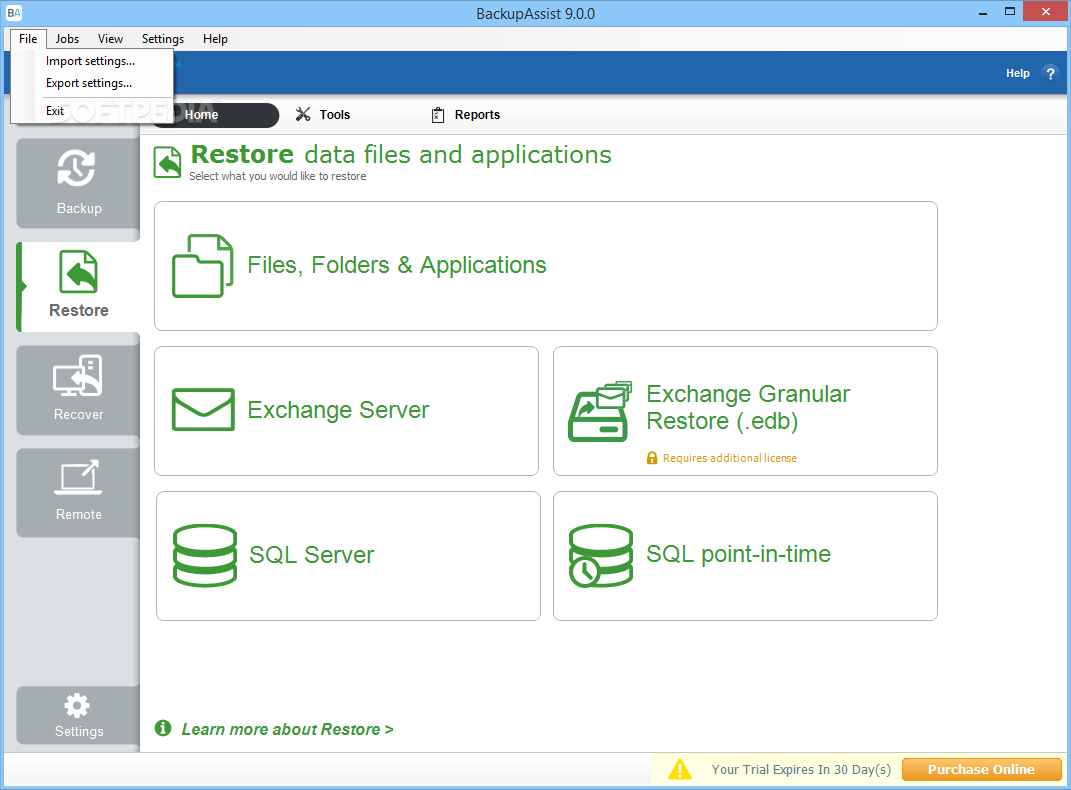Screen dimensions: 1071x790
Task: Click the SQL point-in-time clock database icon
Action: 600,555
